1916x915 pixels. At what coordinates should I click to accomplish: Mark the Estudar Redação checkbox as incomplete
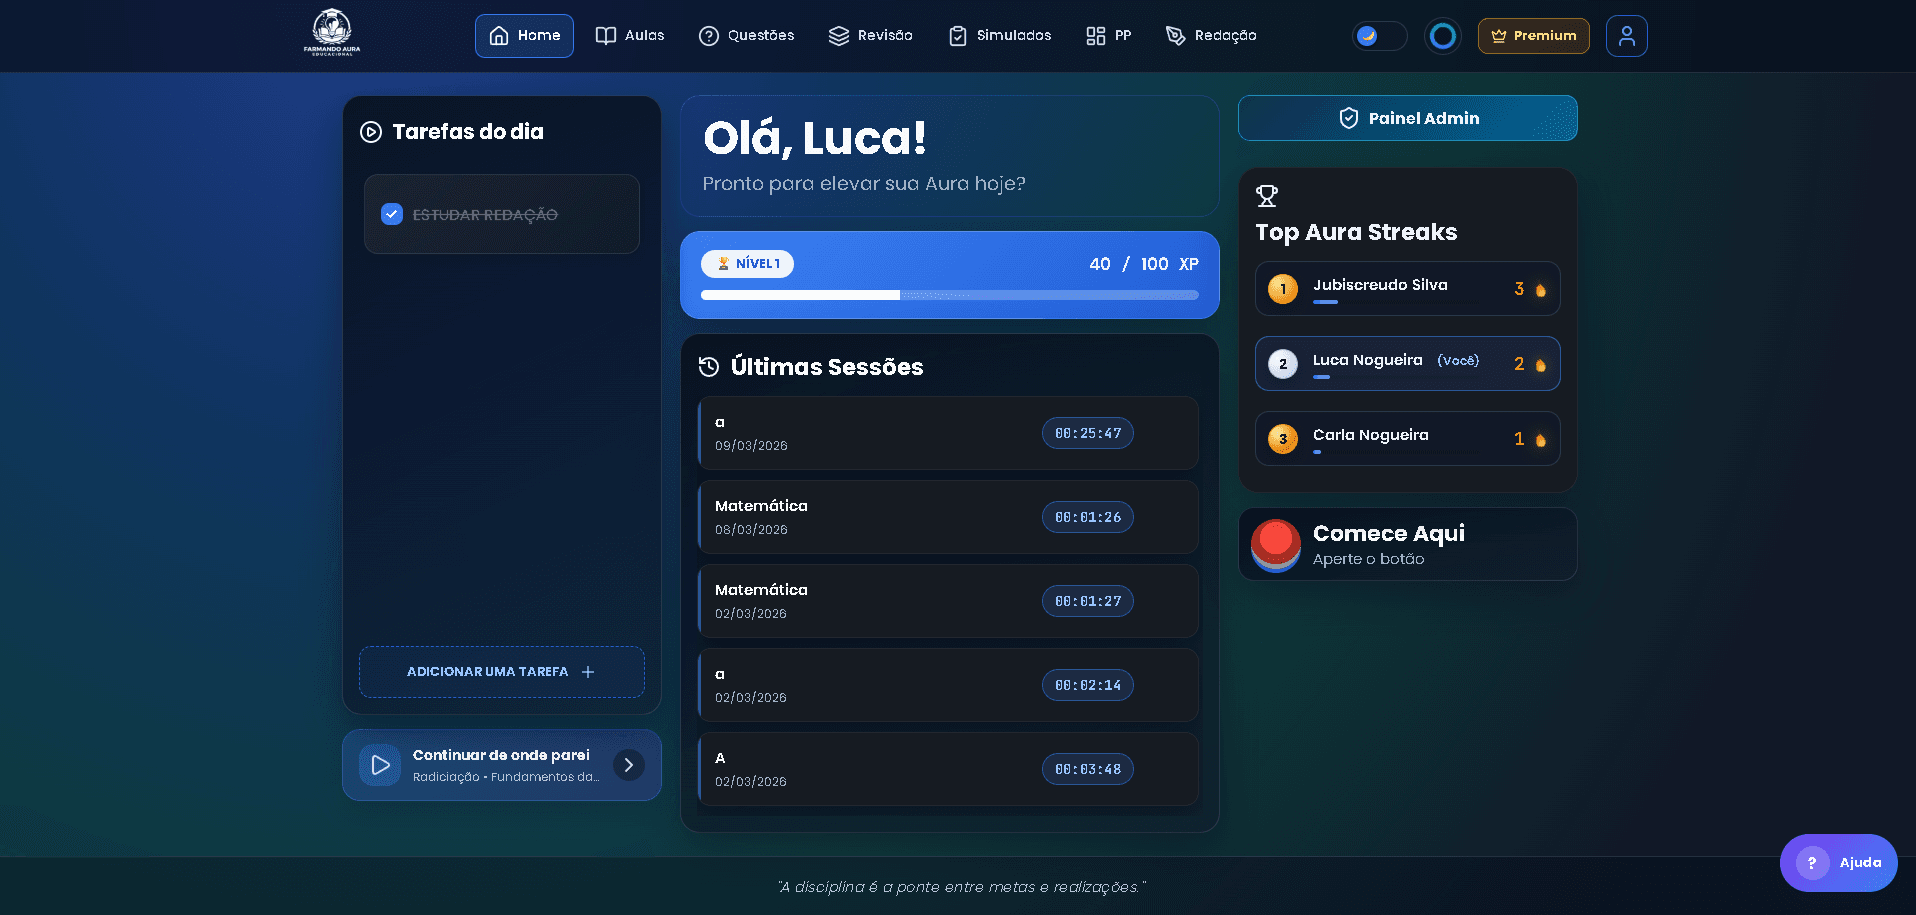pos(391,213)
